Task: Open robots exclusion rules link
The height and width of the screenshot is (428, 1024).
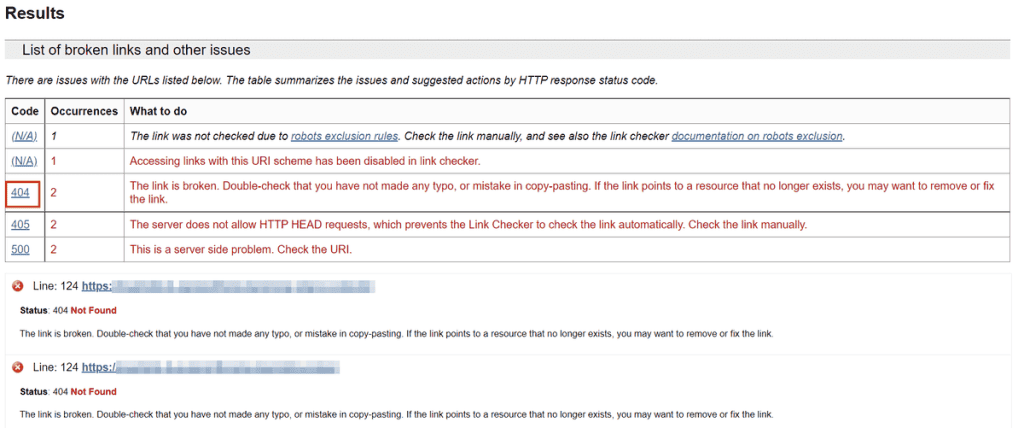Action: point(344,137)
